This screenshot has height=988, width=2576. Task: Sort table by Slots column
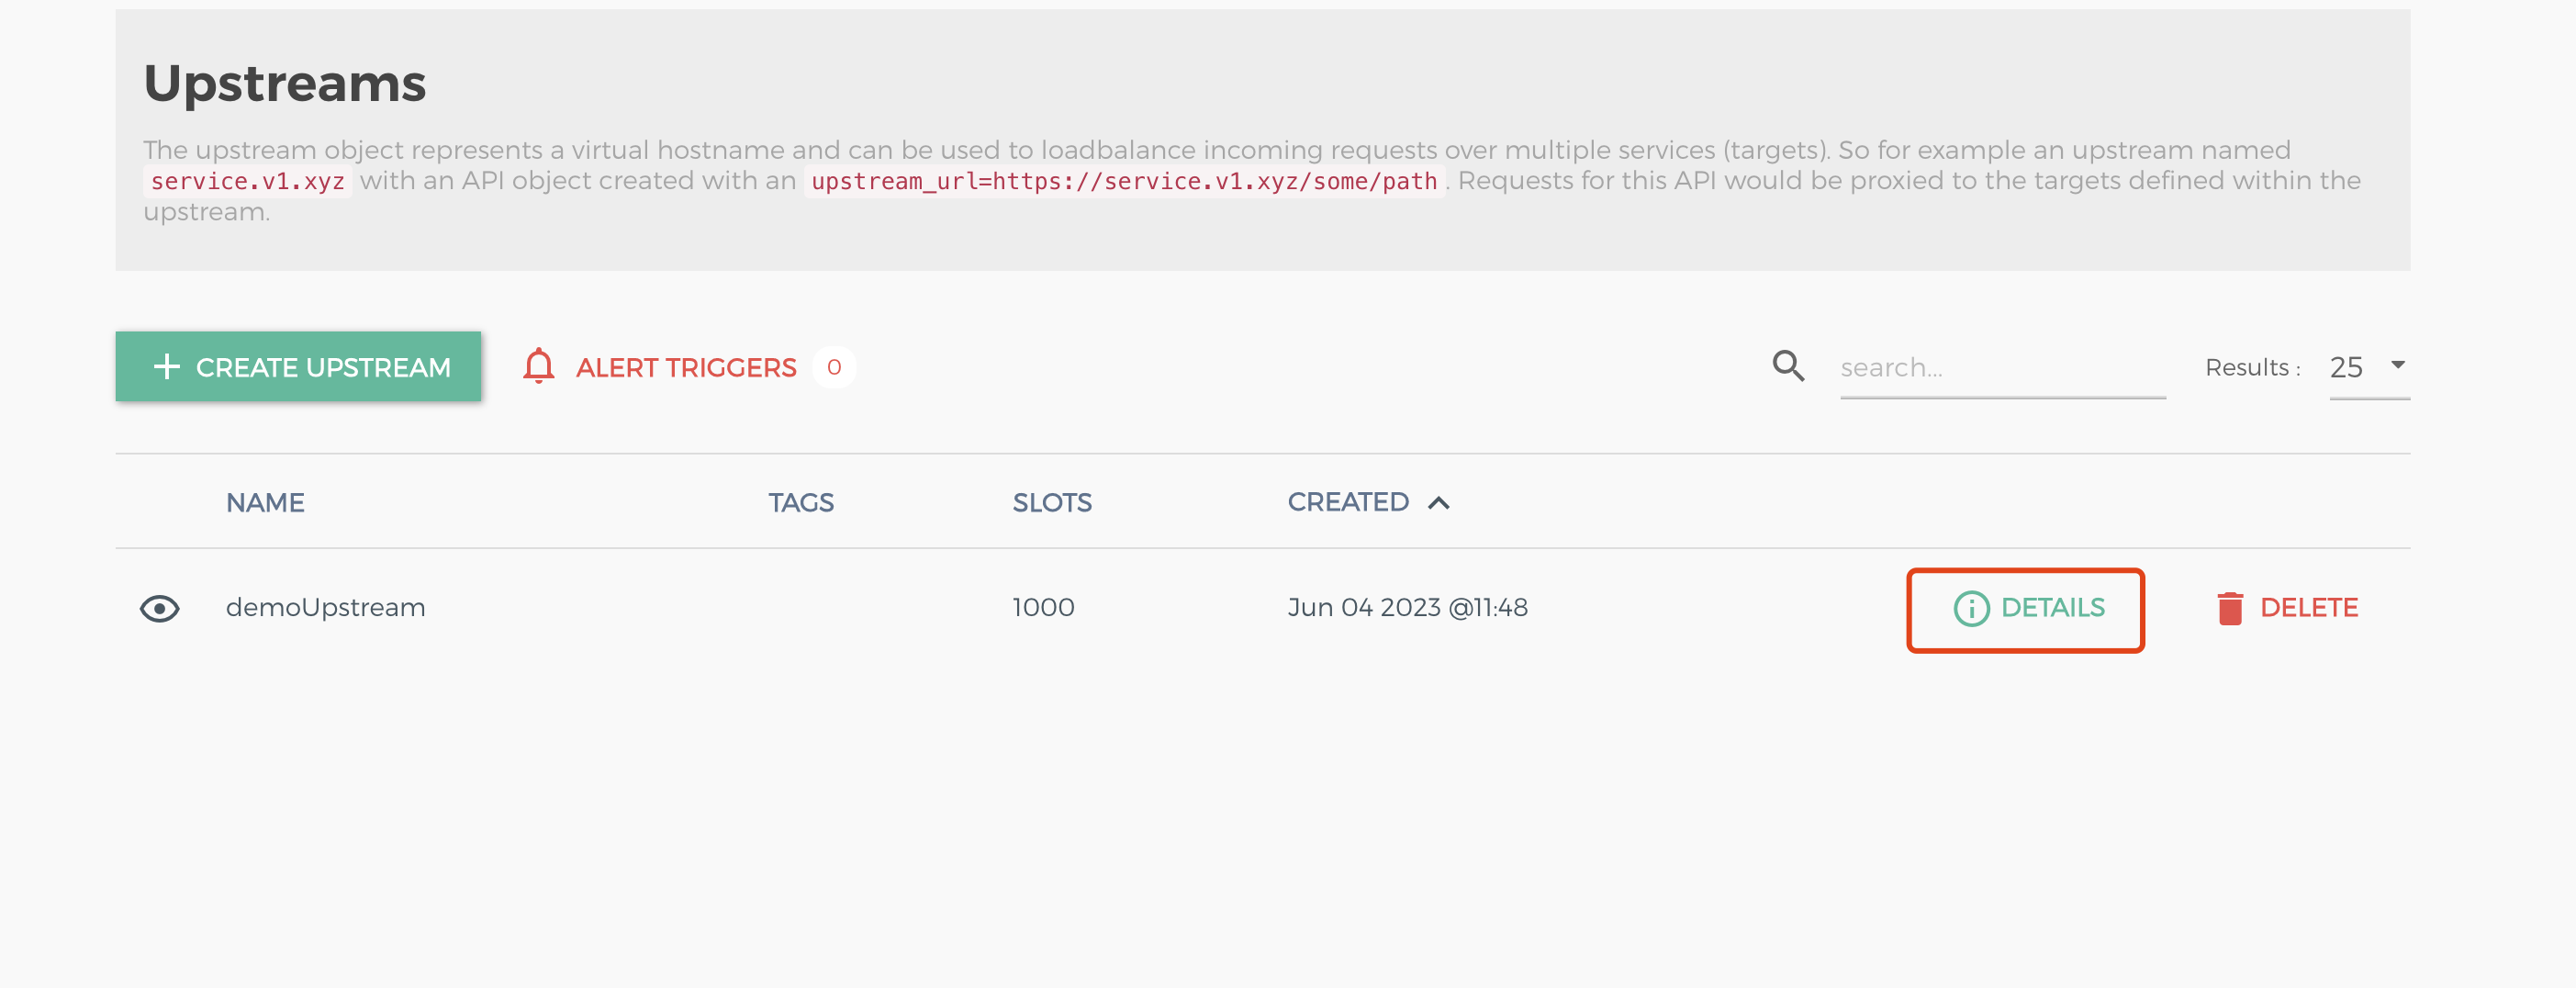[1052, 502]
